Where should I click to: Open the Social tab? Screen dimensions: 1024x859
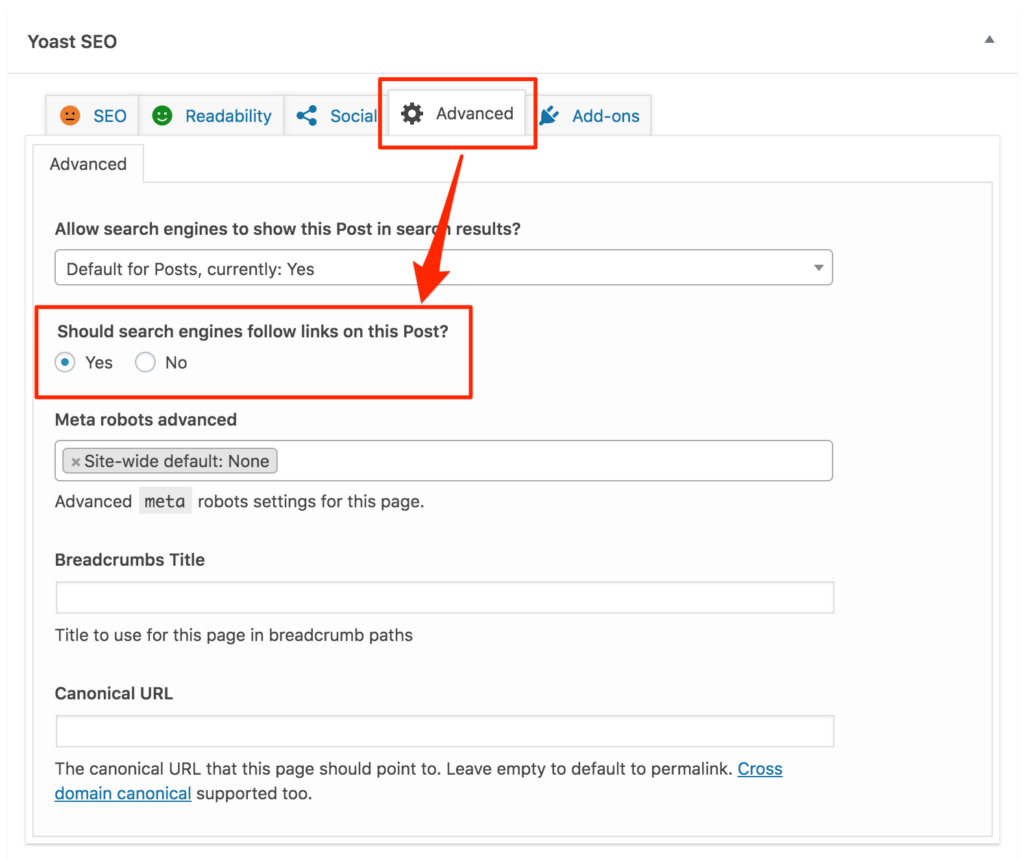[336, 116]
